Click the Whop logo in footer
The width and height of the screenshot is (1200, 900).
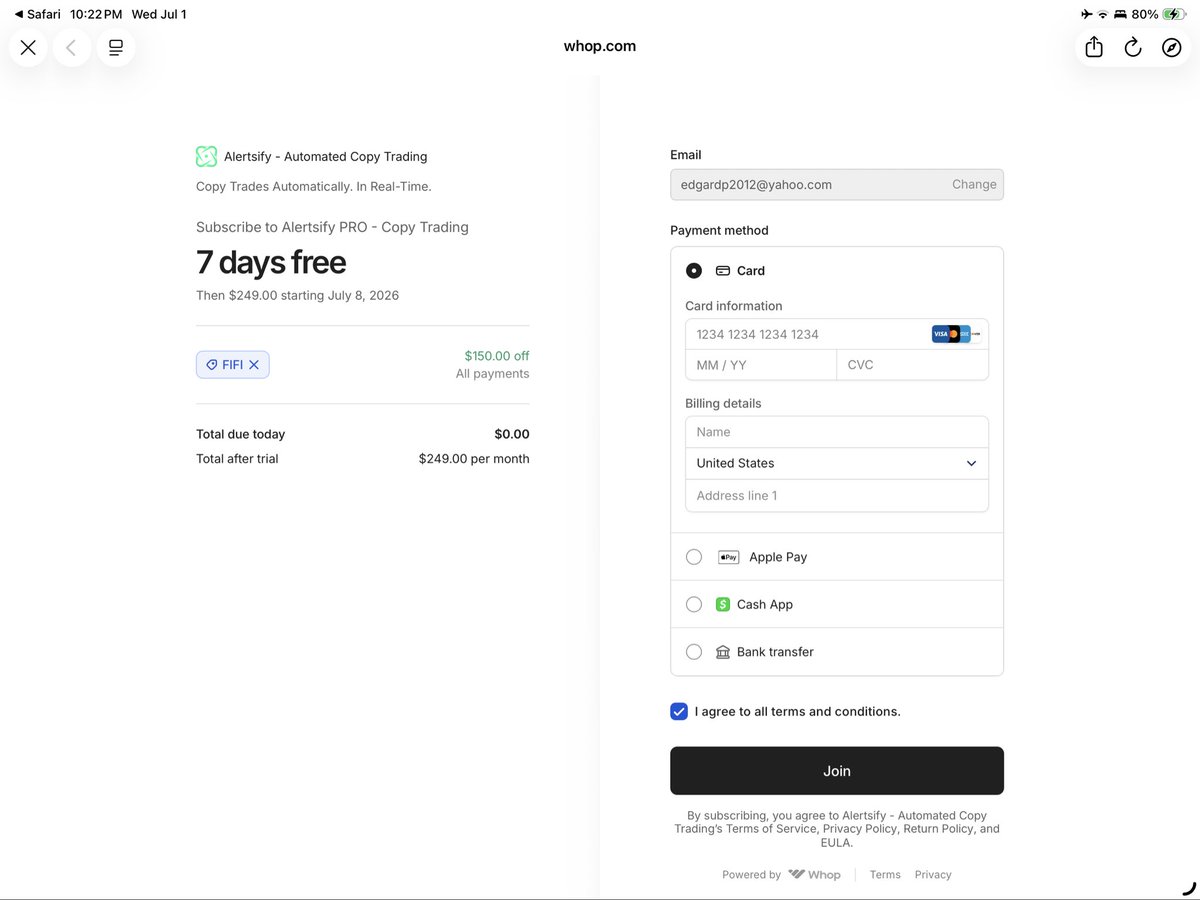[x=814, y=874]
